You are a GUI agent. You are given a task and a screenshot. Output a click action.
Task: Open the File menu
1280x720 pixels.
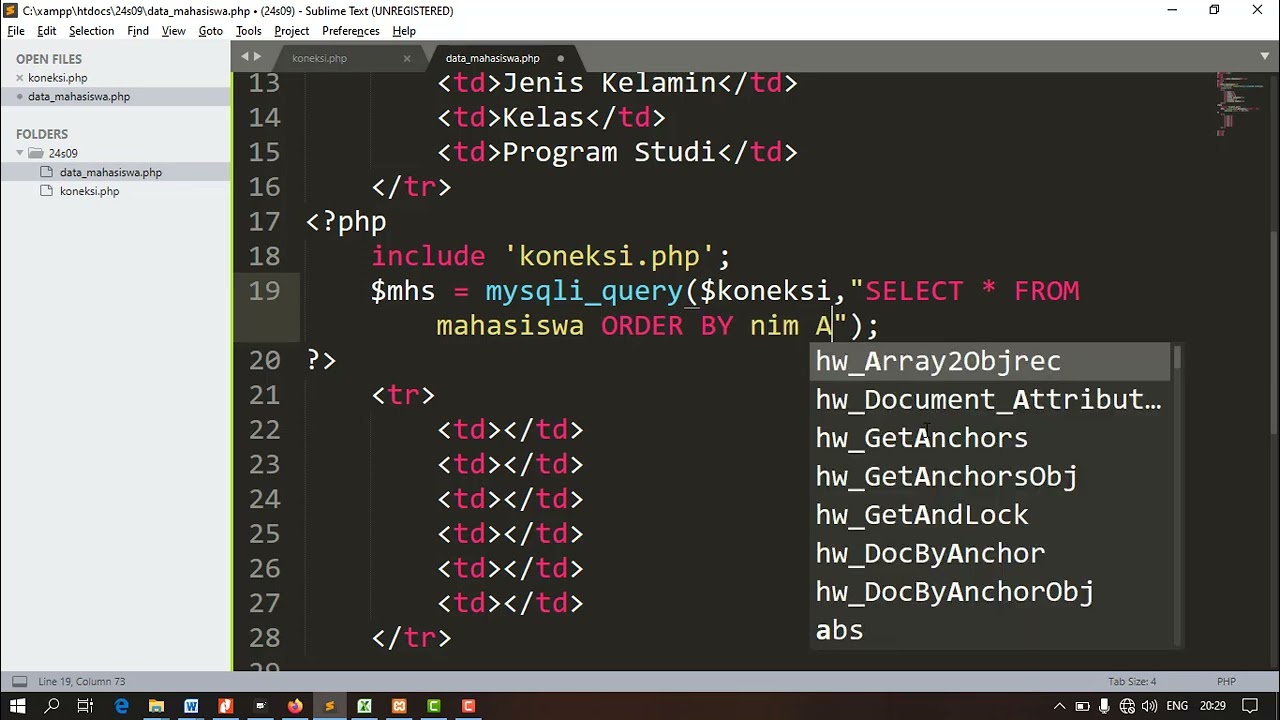pos(16,31)
